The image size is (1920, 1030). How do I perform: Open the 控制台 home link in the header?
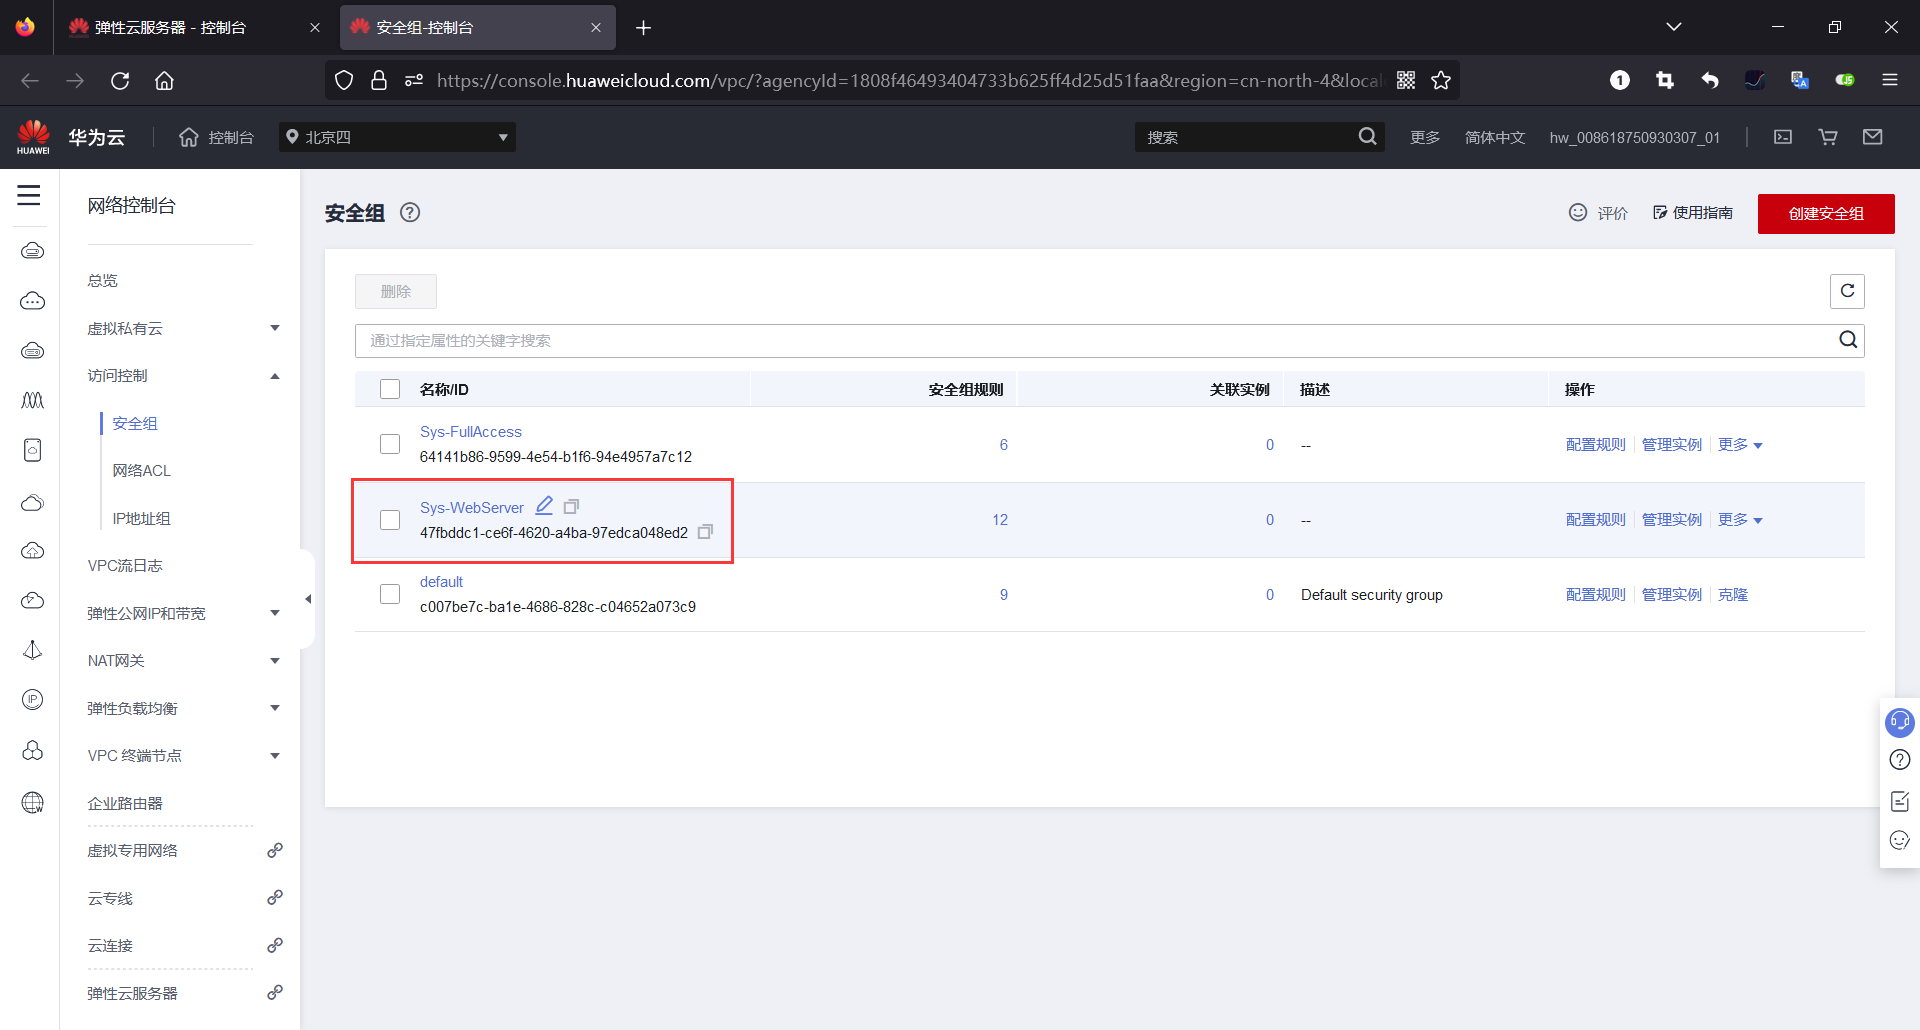[x=216, y=137]
